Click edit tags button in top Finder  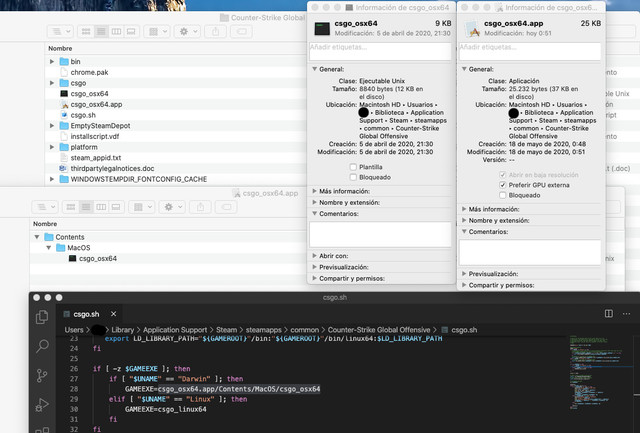click(x=241, y=31)
